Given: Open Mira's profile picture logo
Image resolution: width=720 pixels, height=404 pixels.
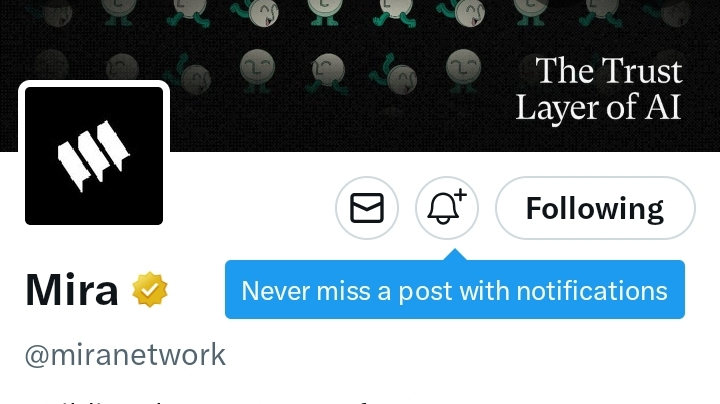Looking at the screenshot, I should pos(94,156).
